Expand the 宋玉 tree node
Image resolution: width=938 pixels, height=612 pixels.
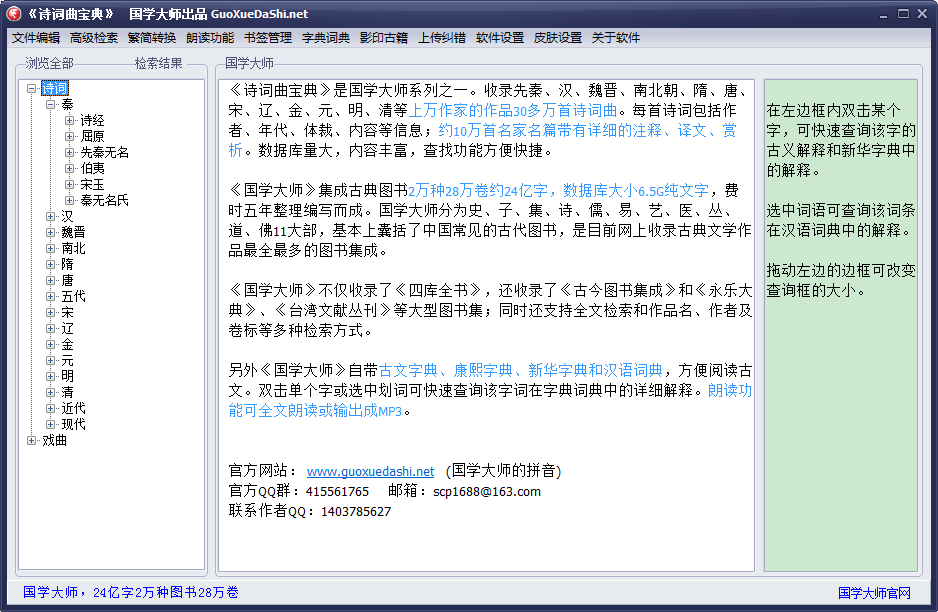(70, 184)
